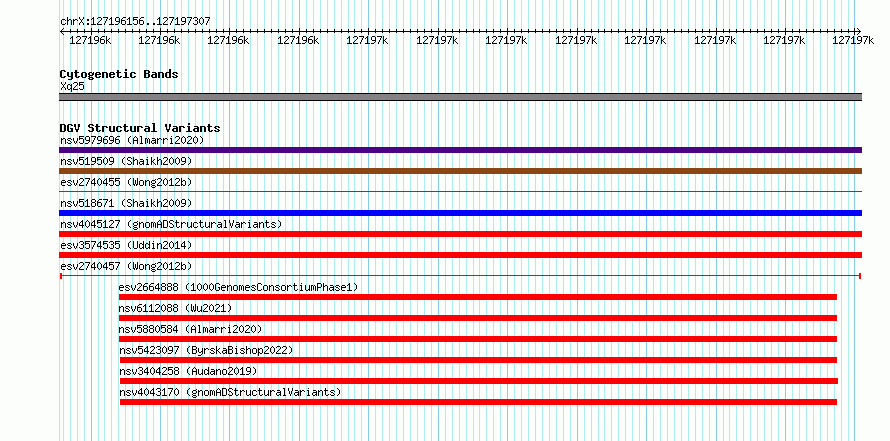
Task: Open esv2740457 (Wong2012b) variant label
Action: coord(126,266)
